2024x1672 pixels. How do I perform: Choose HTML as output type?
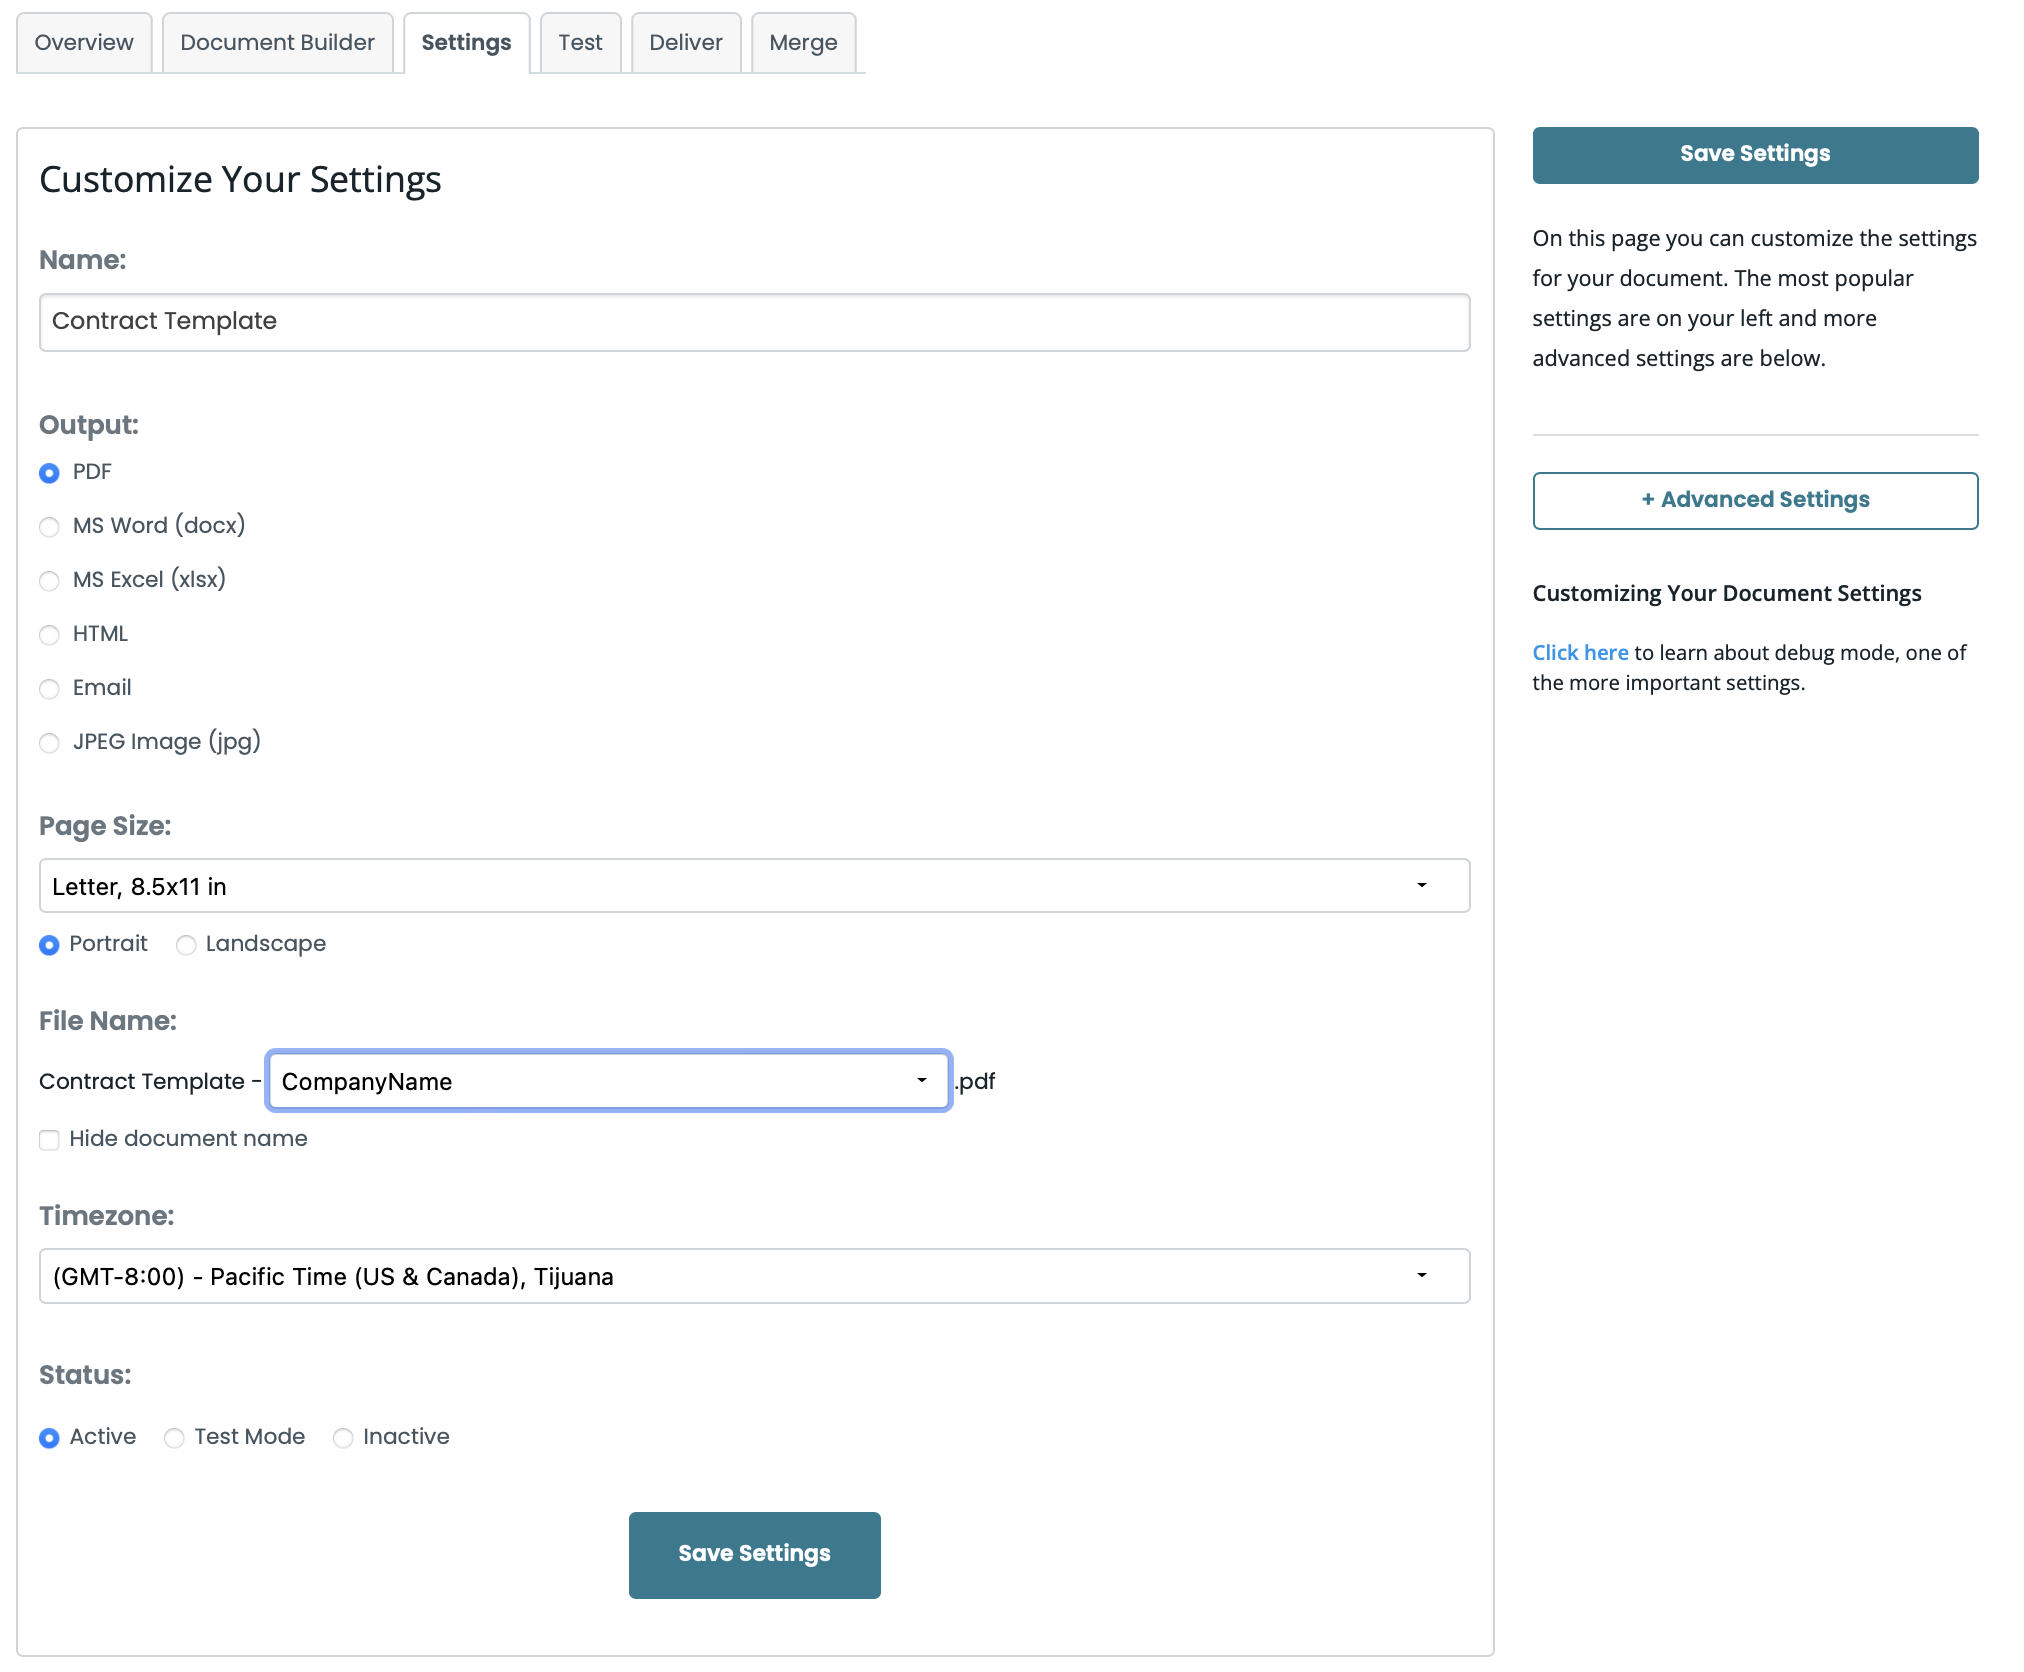point(49,635)
